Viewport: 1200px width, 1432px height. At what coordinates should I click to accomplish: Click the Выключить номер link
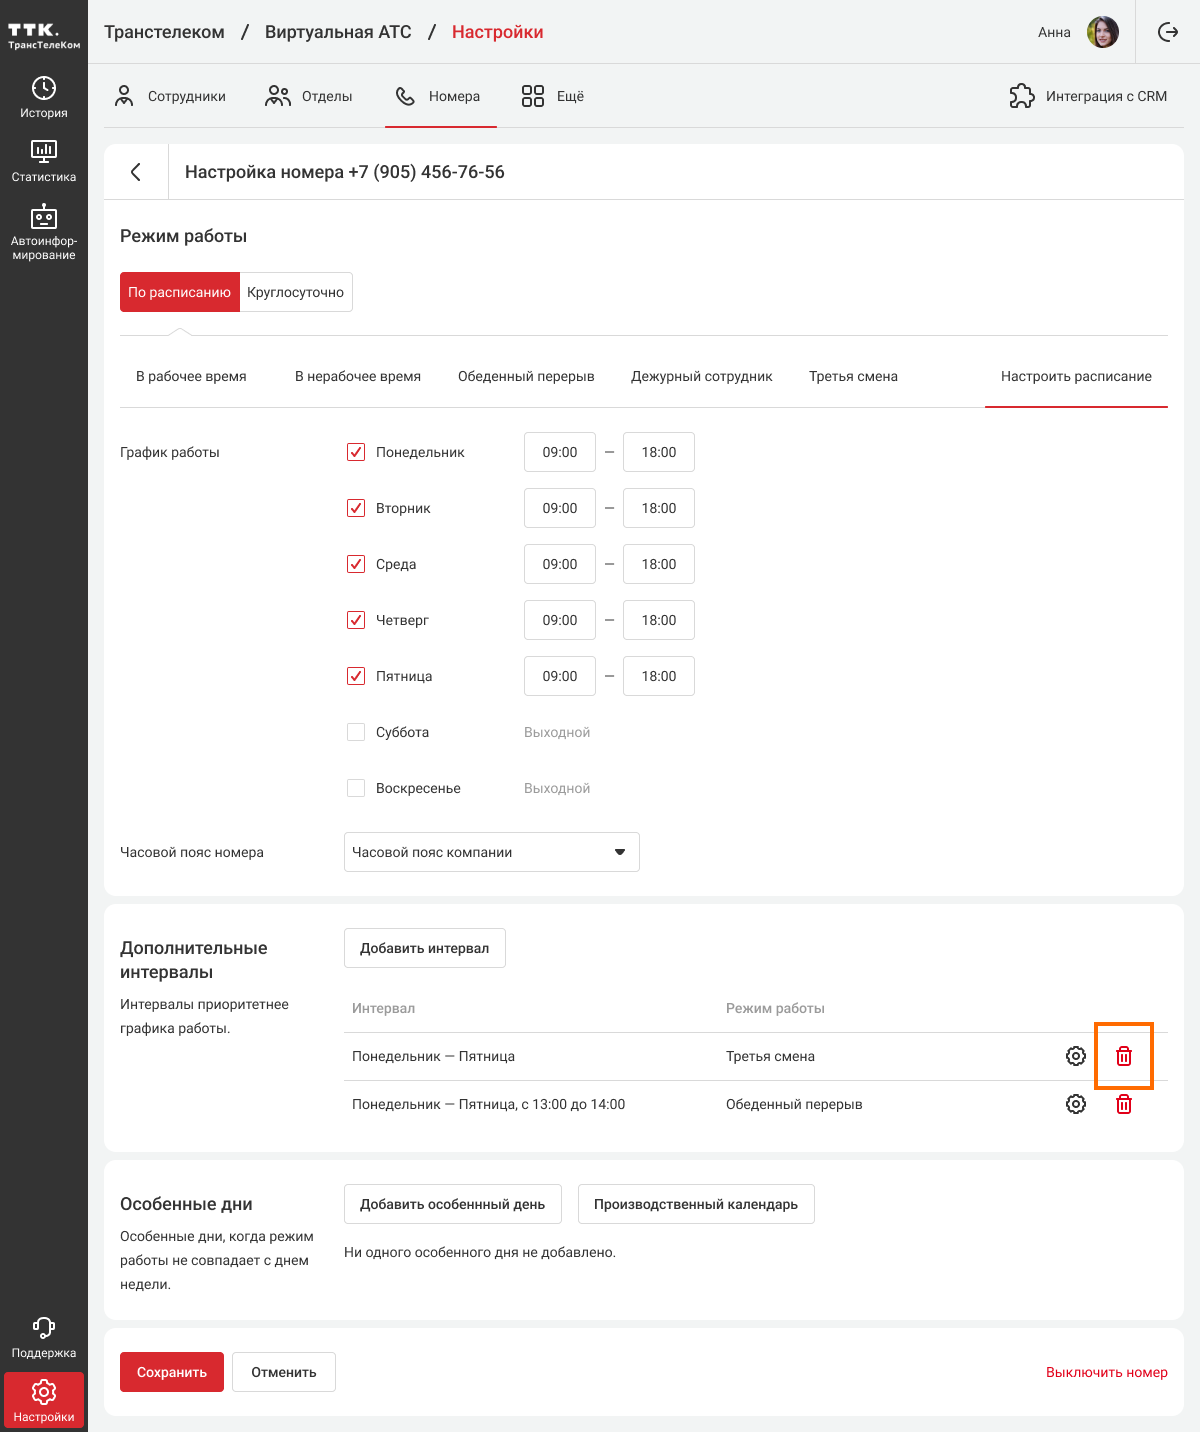(x=1106, y=1372)
